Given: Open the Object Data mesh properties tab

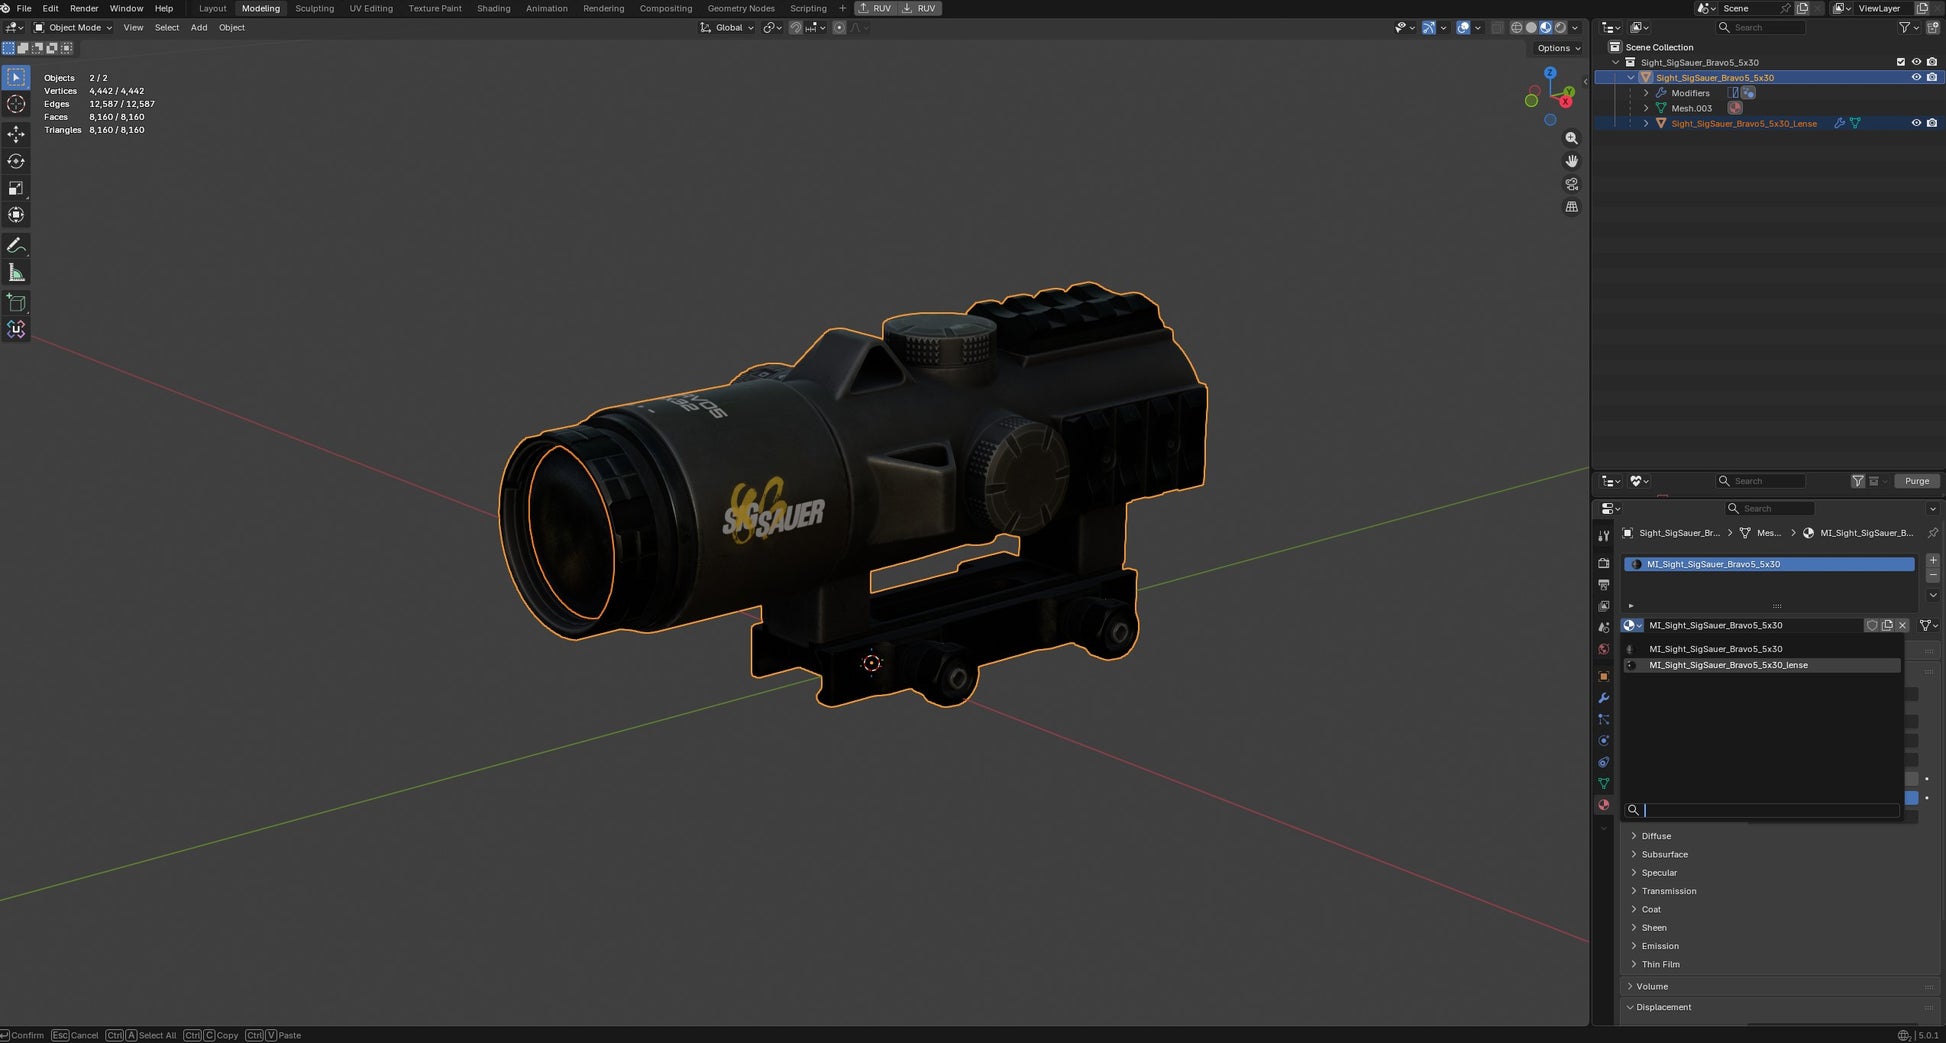Looking at the screenshot, I should [1603, 784].
